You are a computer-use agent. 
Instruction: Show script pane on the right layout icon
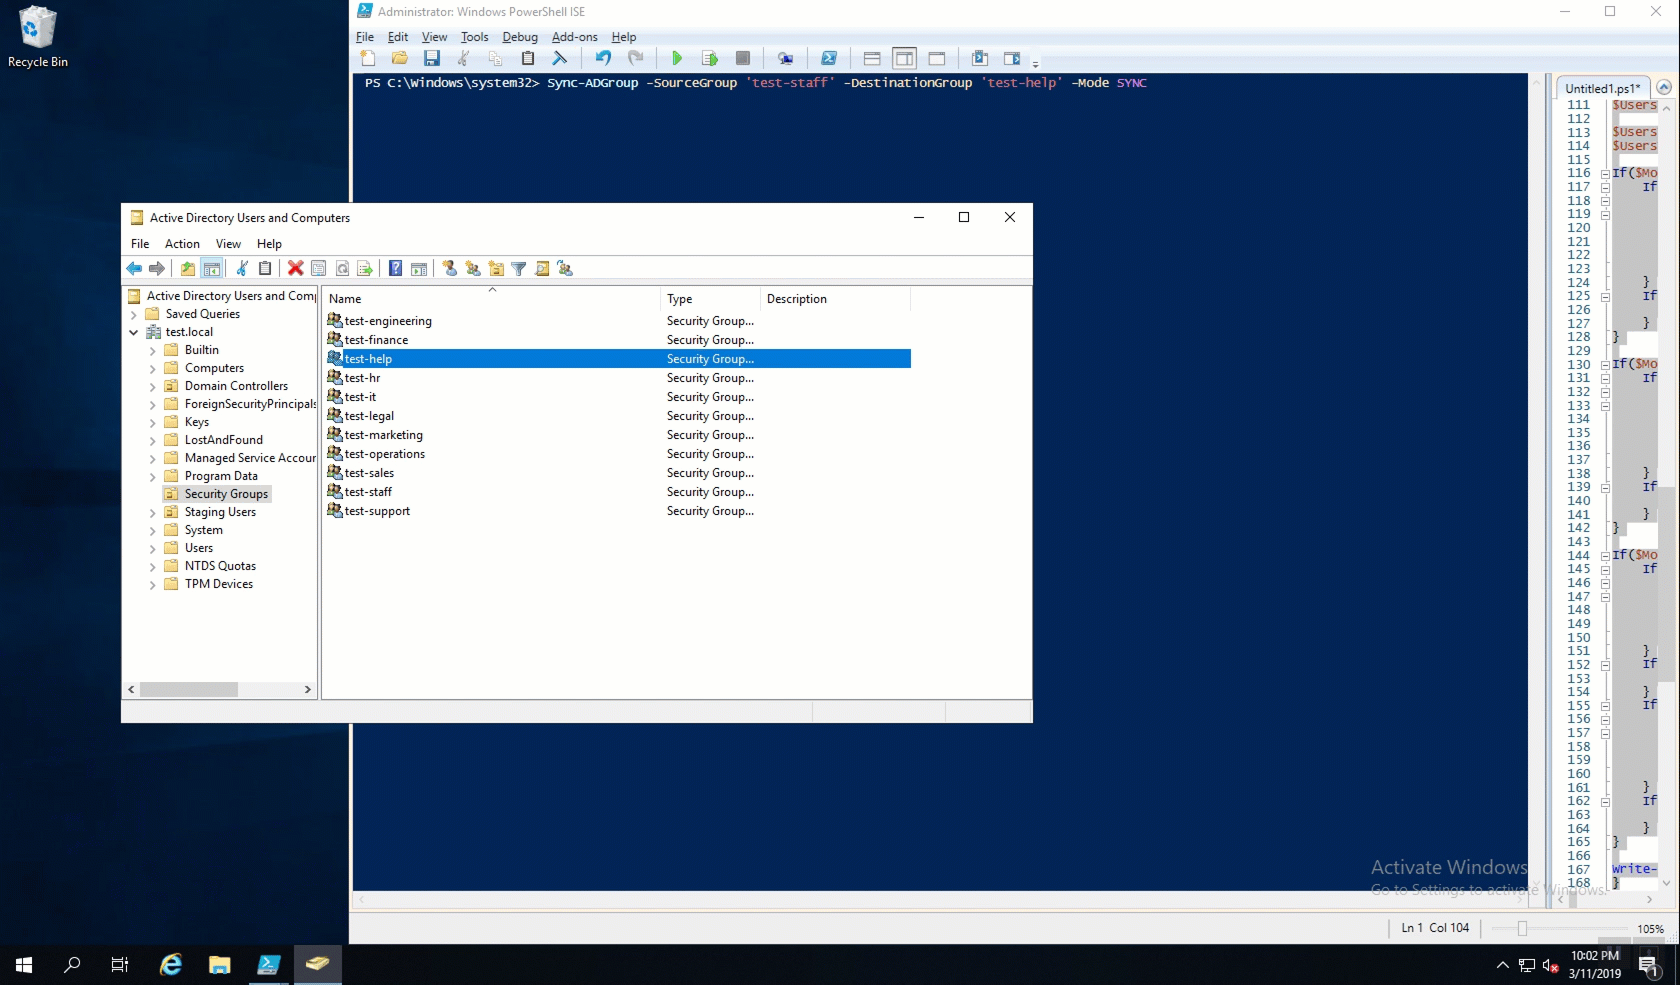pos(904,58)
